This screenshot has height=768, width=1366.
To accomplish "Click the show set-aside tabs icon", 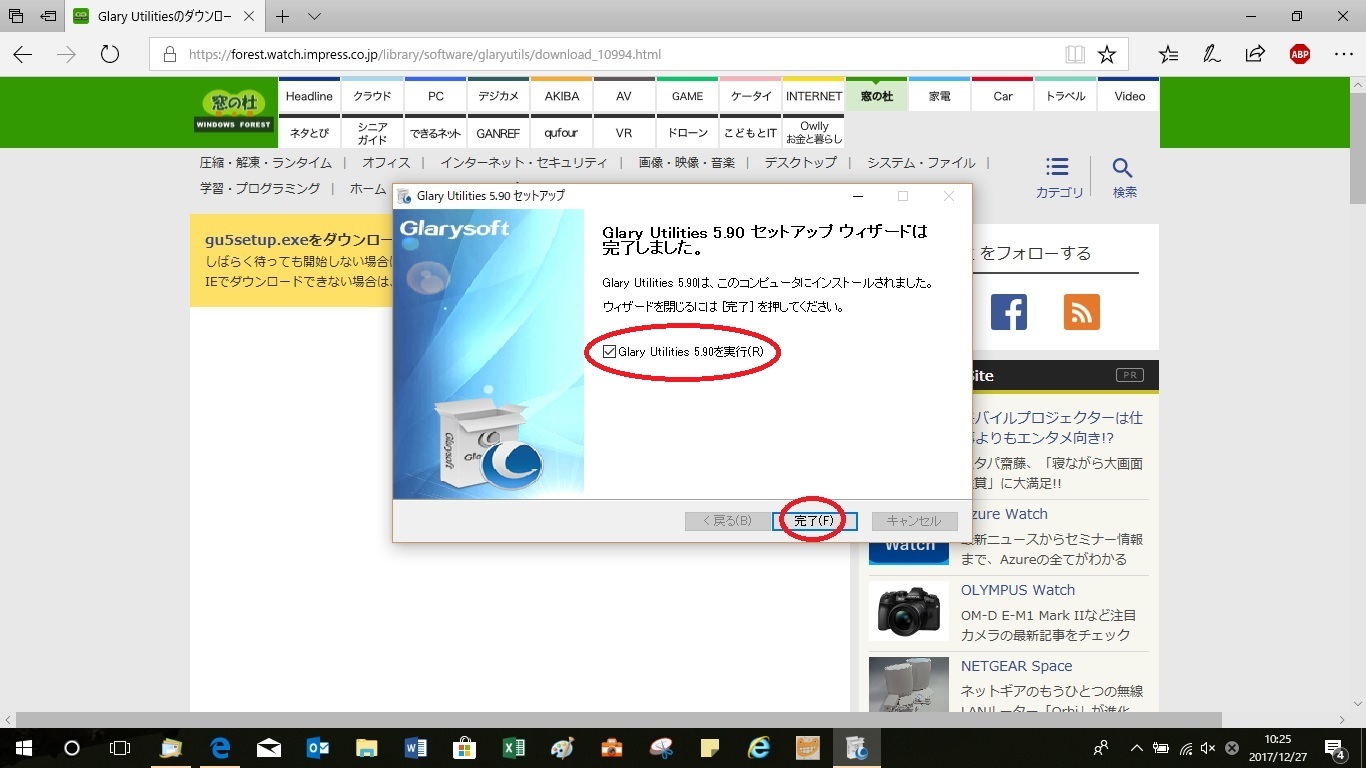I will (x=16, y=16).
